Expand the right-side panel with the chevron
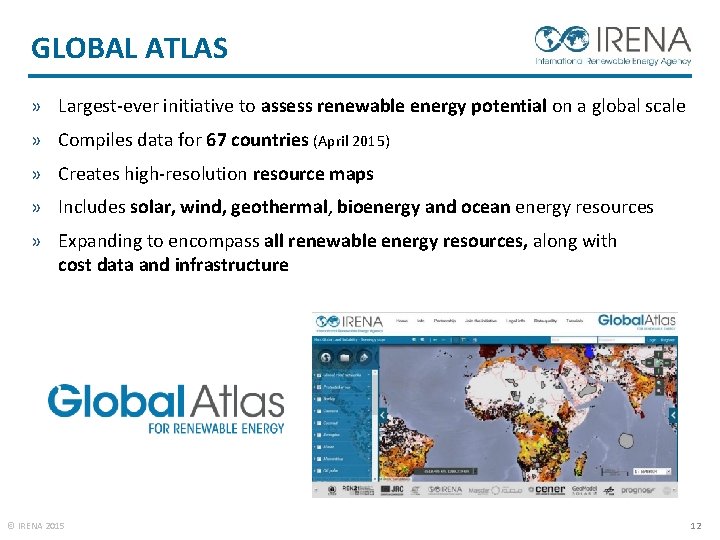The image size is (720, 540). click(673, 415)
